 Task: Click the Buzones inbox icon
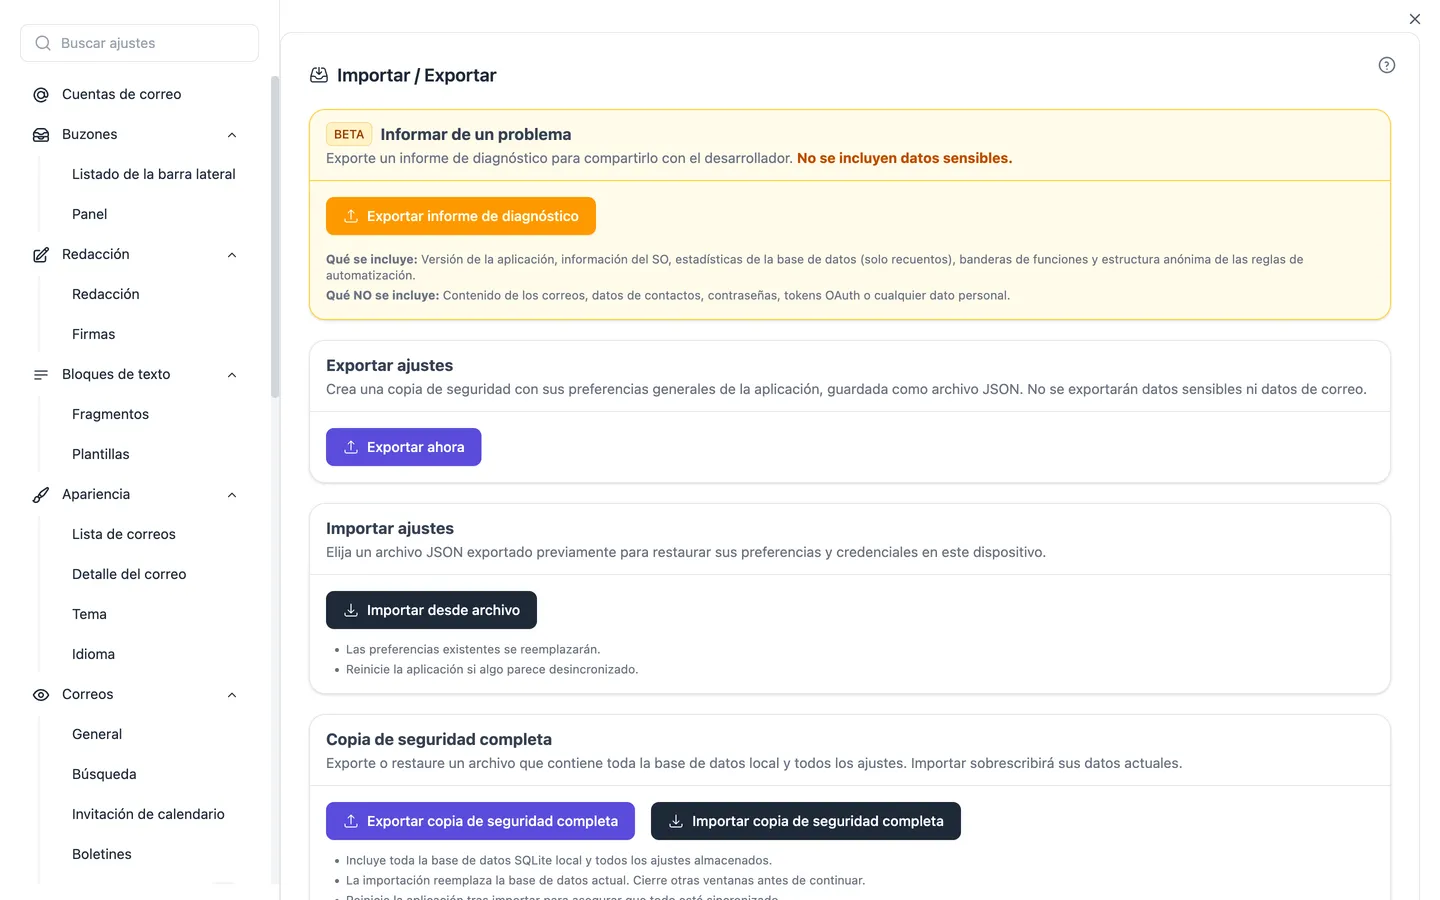pos(41,135)
